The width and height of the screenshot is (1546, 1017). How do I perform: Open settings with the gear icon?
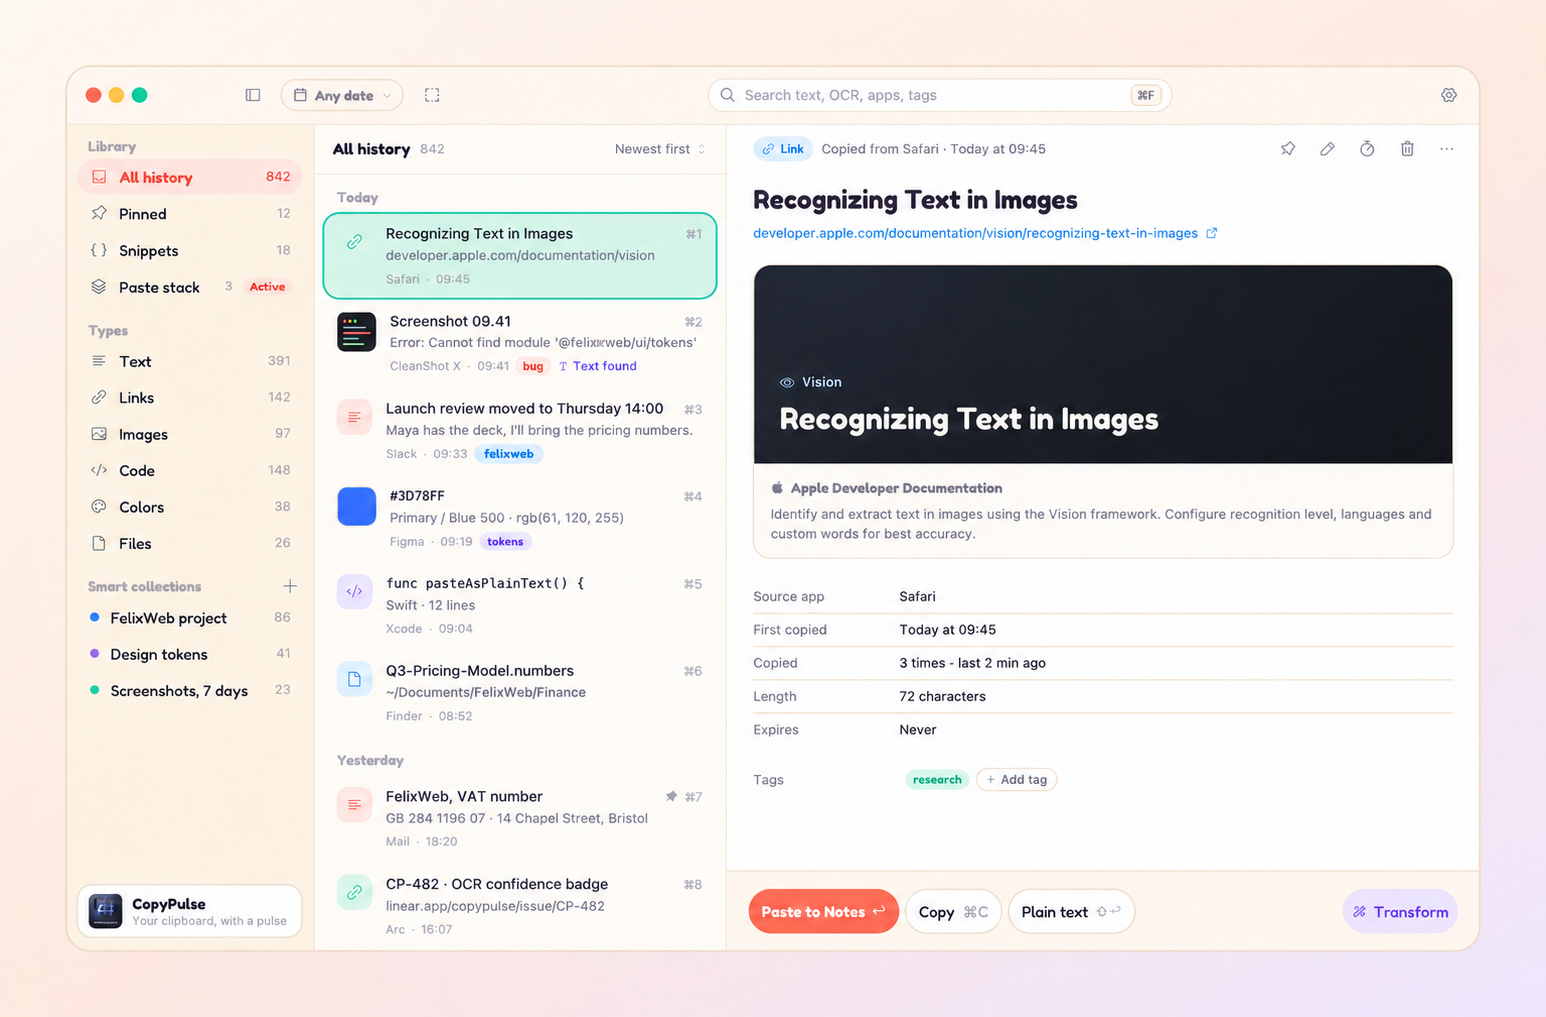(1448, 95)
